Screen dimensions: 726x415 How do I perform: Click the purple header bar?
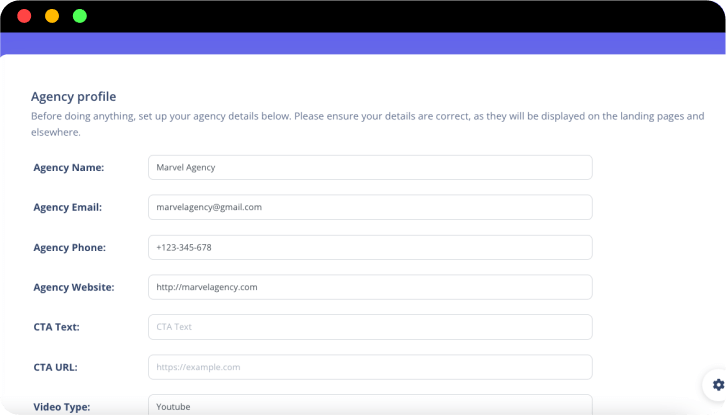pos(363,43)
